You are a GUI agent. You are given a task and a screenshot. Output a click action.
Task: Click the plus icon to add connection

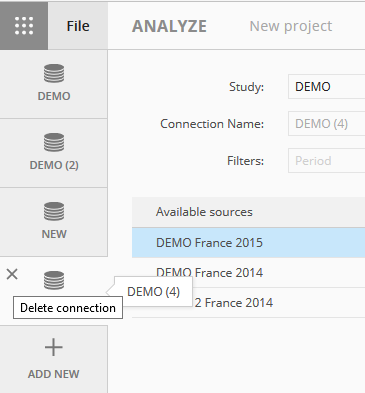pyautogui.click(x=54, y=347)
